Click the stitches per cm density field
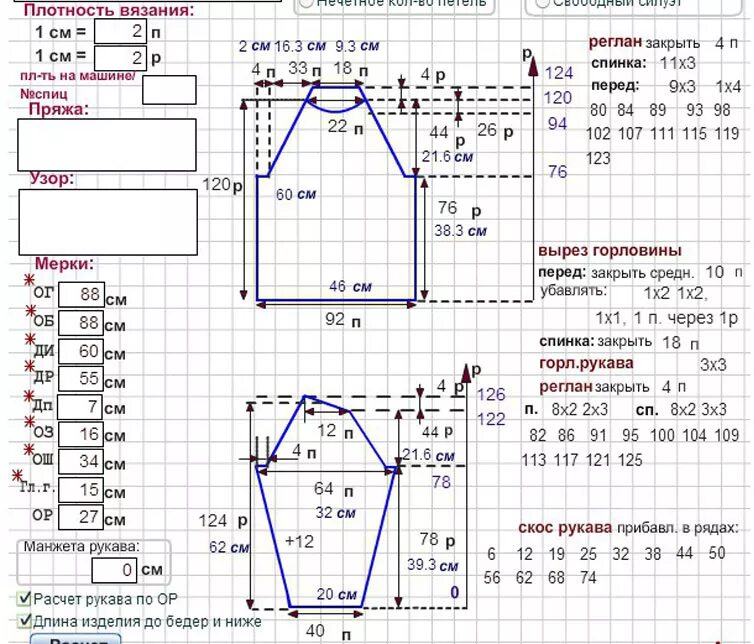Image resolution: width=754 pixels, height=644 pixels. tap(120, 32)
